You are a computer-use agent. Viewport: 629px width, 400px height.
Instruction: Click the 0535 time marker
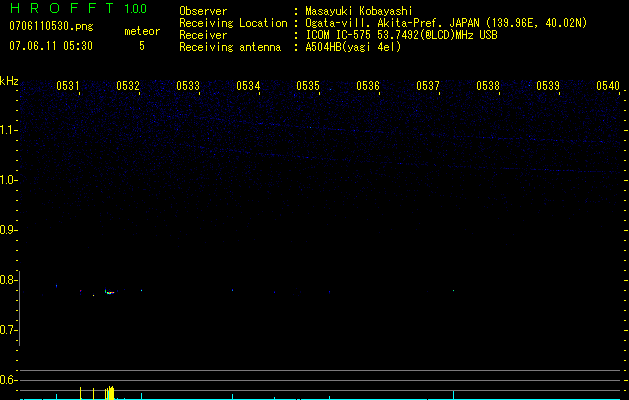point(308,86)
